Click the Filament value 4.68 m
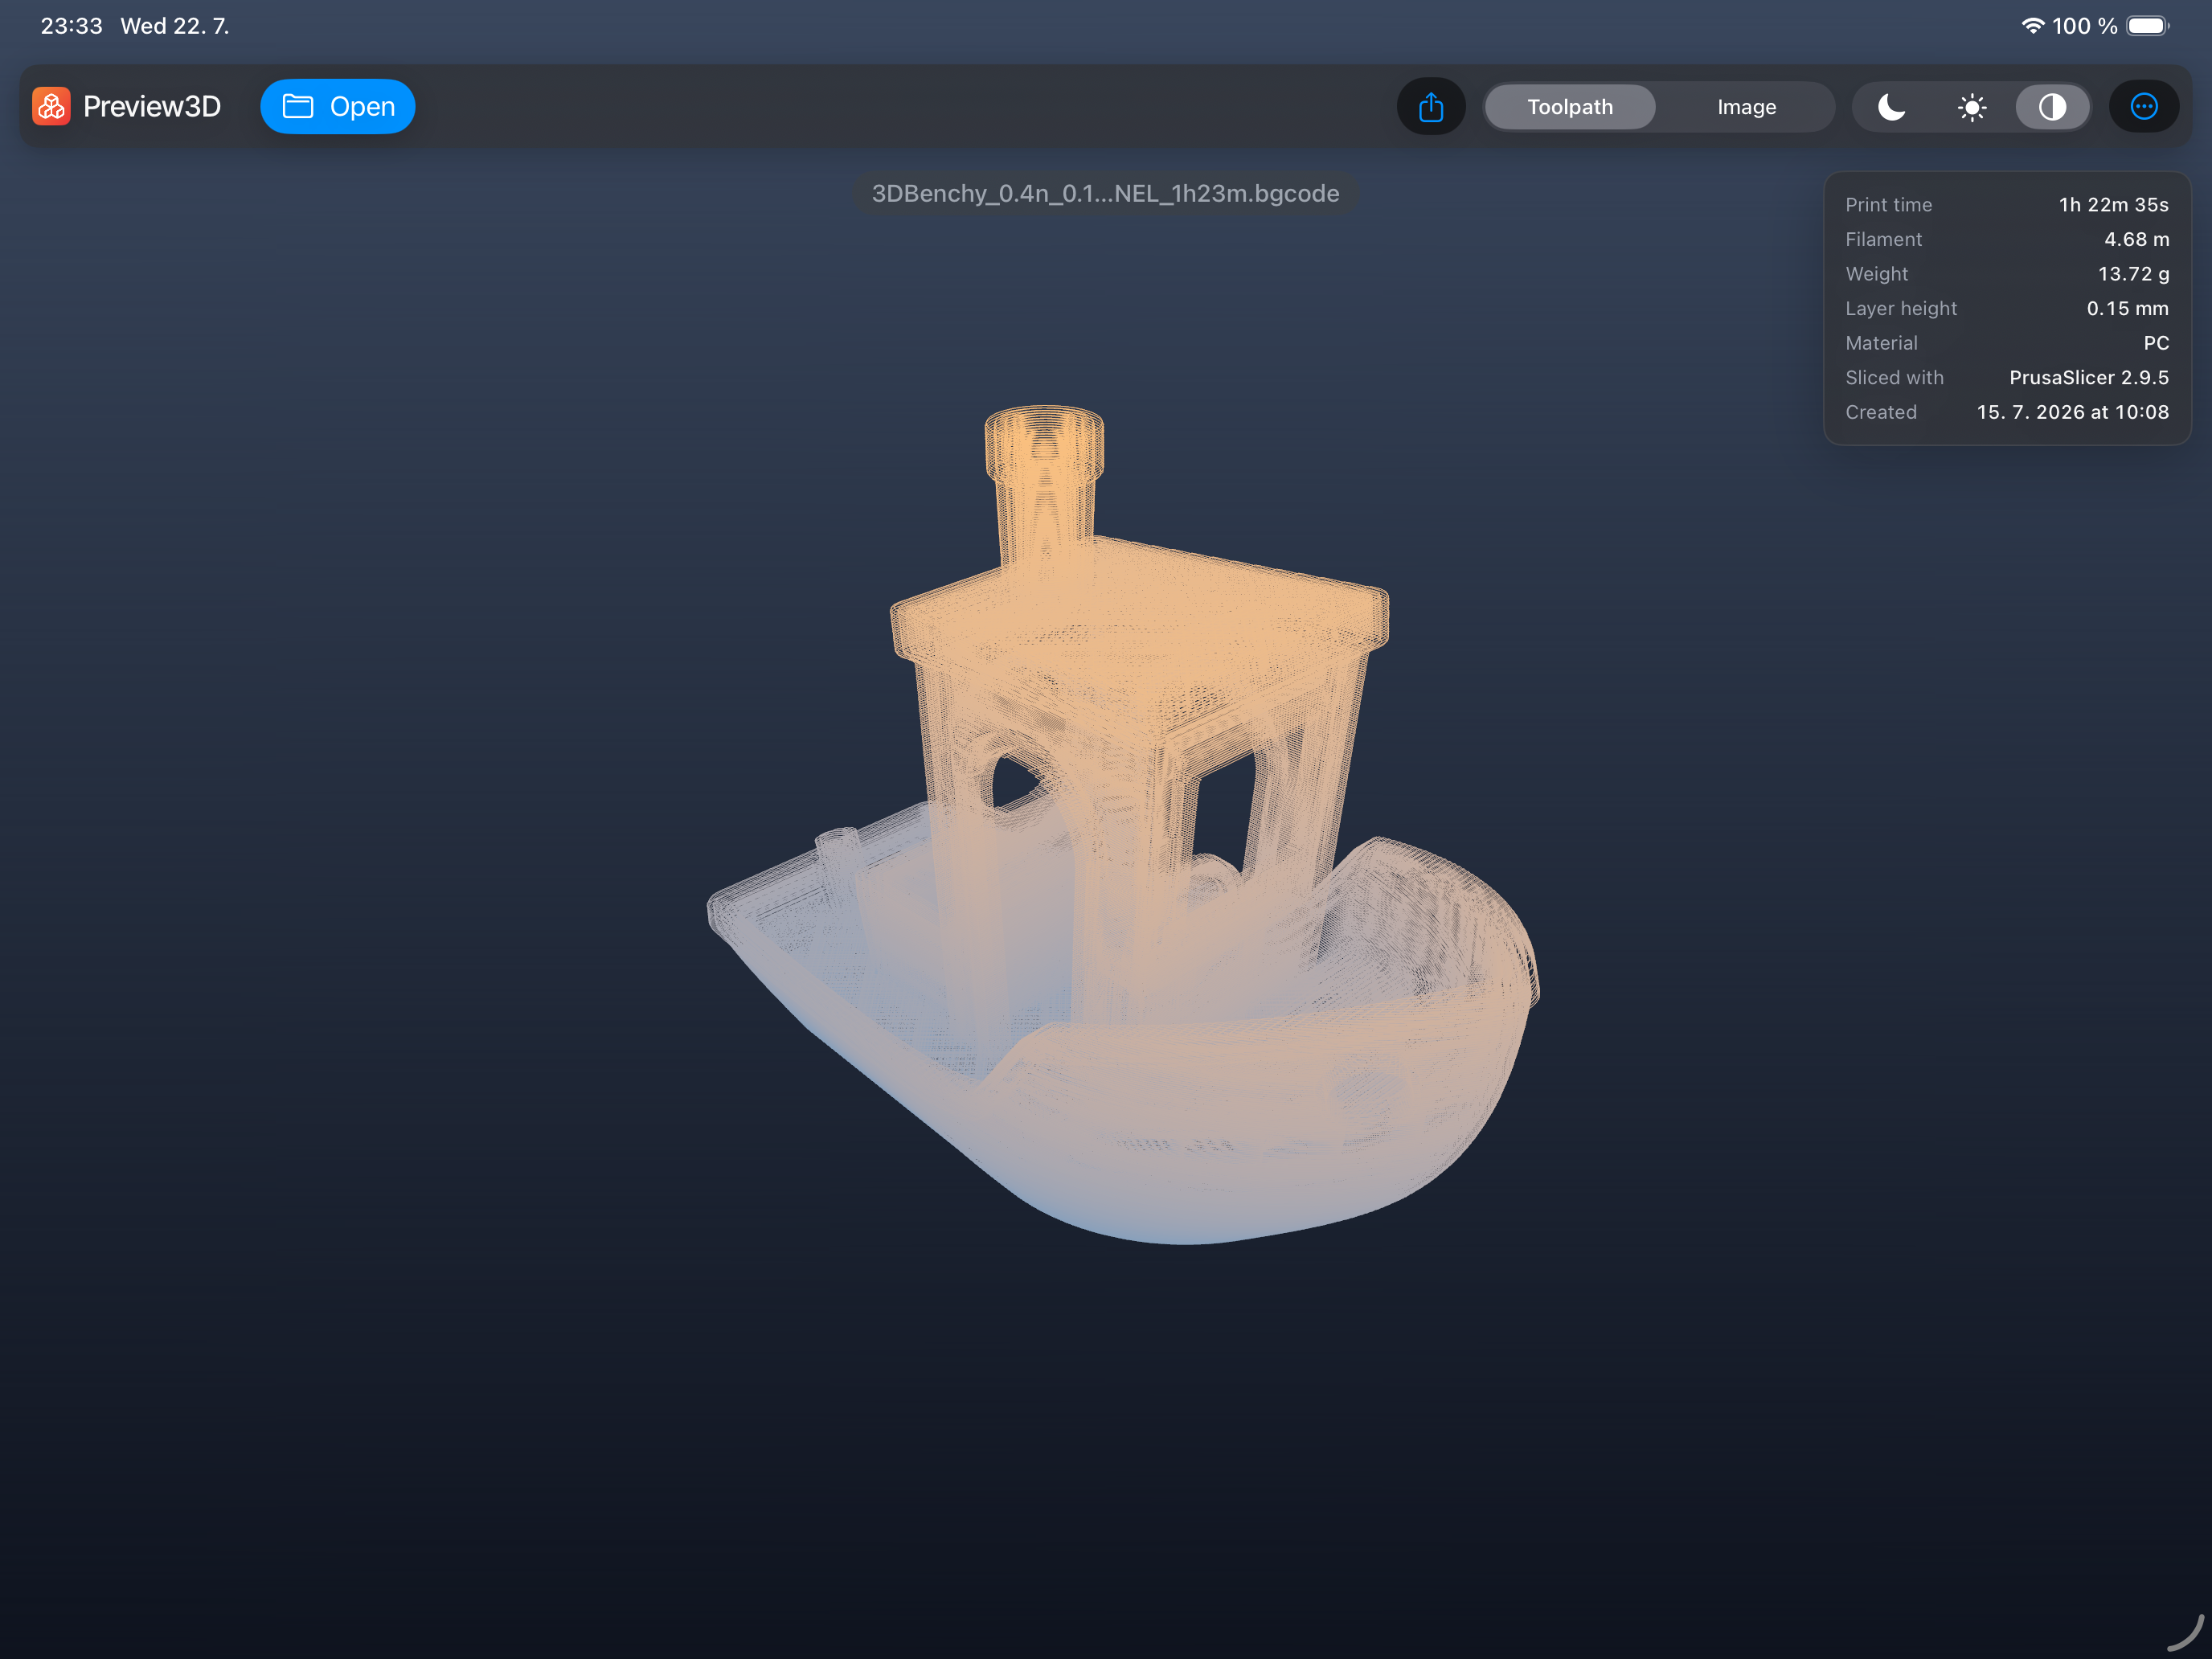Image resolution: width=2212 pixels, height=1659 pixels. click(2136, 239)
